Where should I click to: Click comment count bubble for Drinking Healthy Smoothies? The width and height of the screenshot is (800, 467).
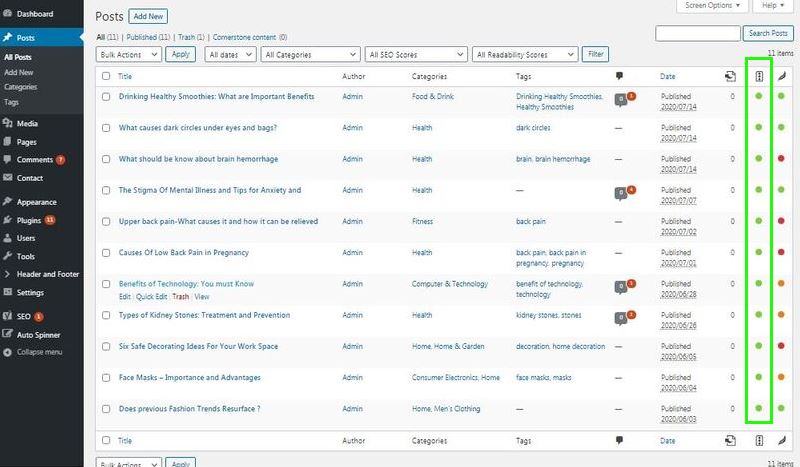(622, 99)
